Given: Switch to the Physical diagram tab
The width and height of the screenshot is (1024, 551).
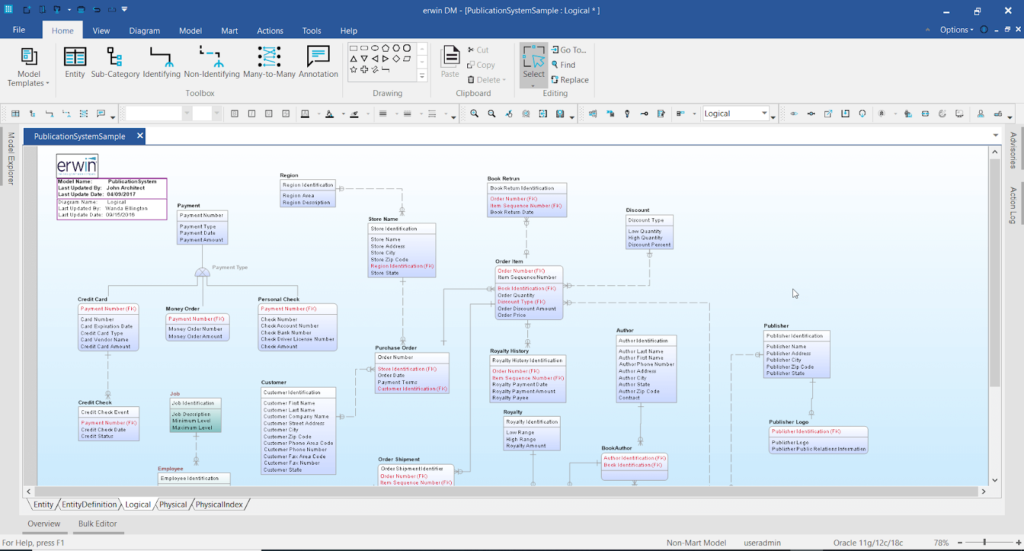Looking at the screenshot, I should [x=172, y=505].
